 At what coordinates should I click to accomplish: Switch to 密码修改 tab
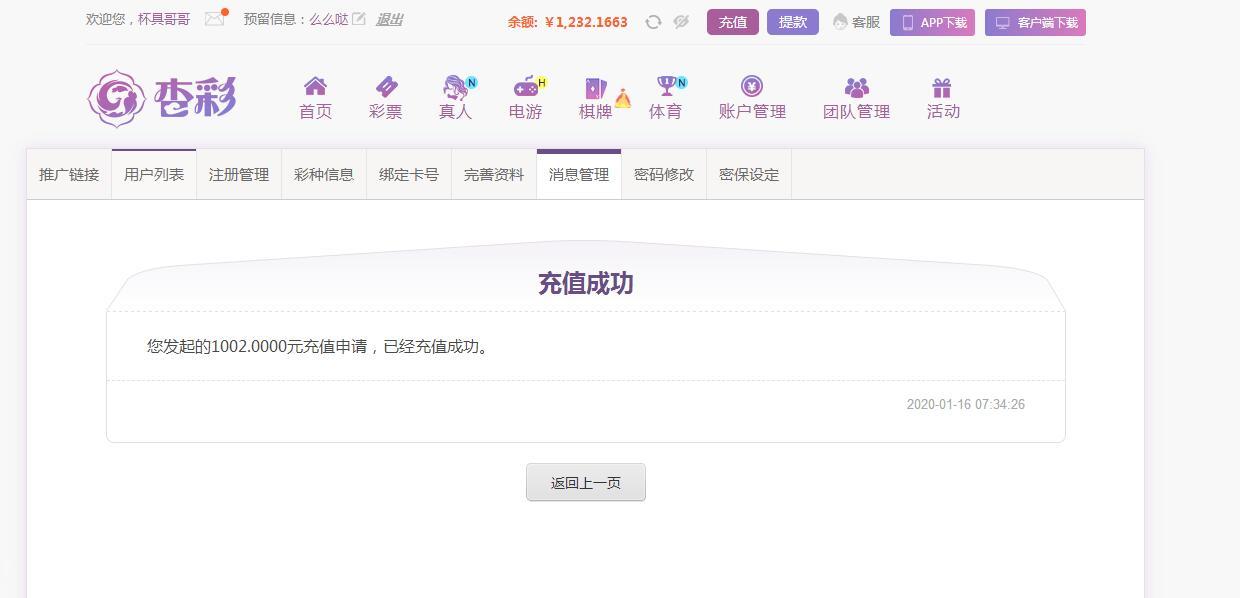pos(664,174)
